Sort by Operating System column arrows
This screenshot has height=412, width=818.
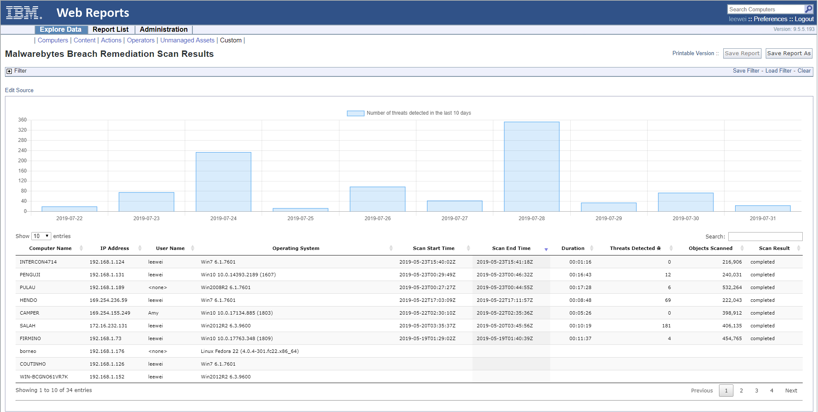point(391,248)
